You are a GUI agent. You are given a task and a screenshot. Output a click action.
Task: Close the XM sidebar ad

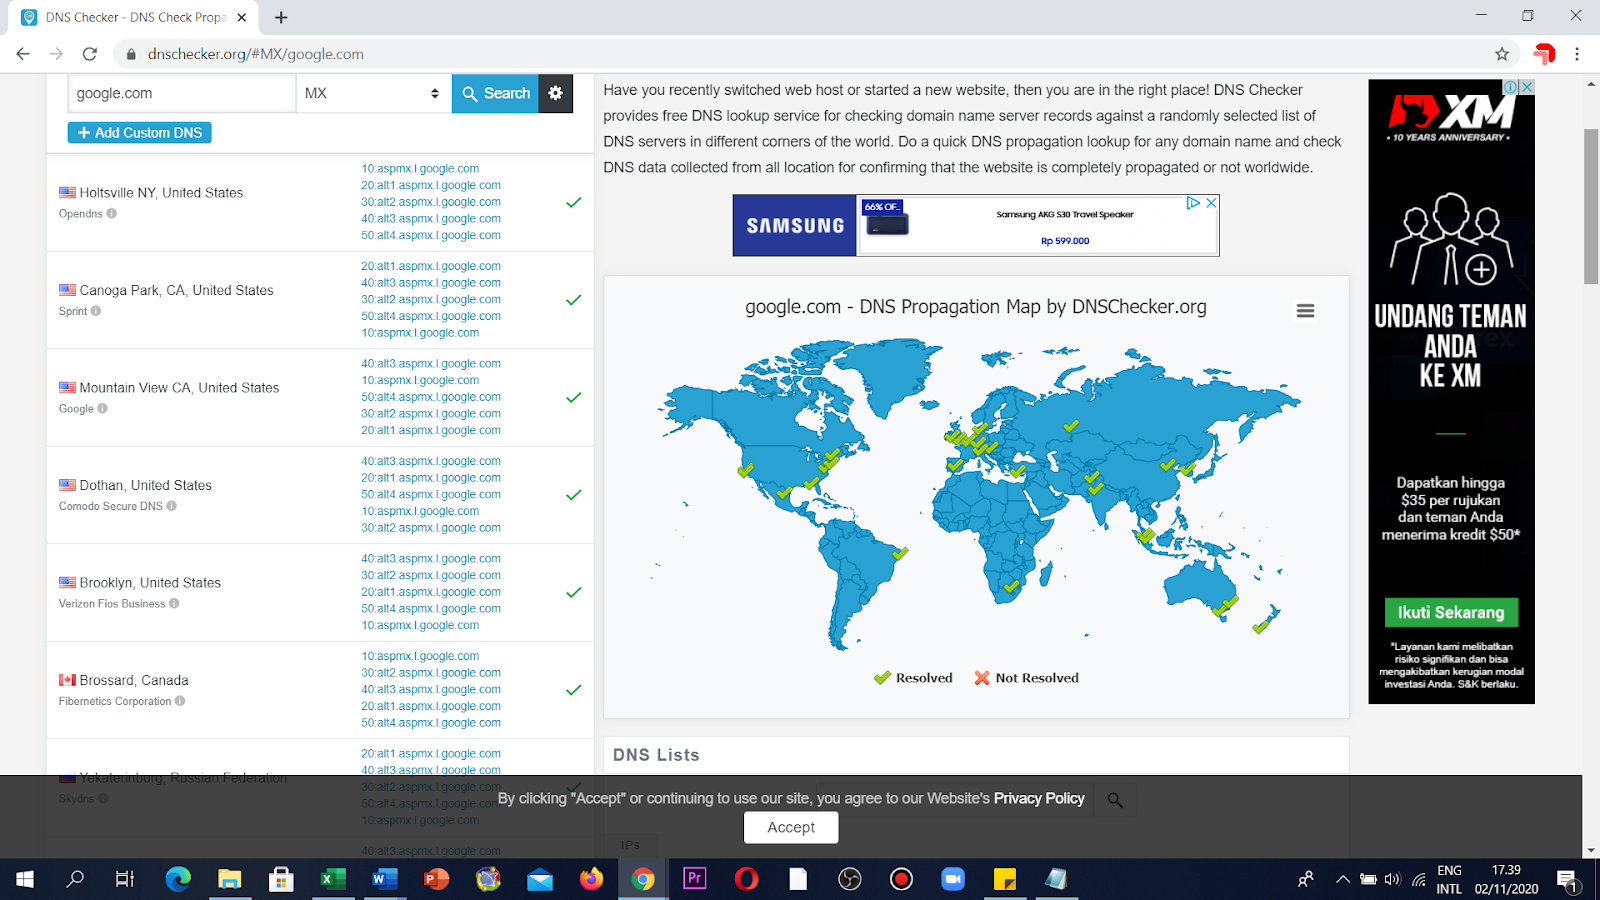click(1526, 87)
